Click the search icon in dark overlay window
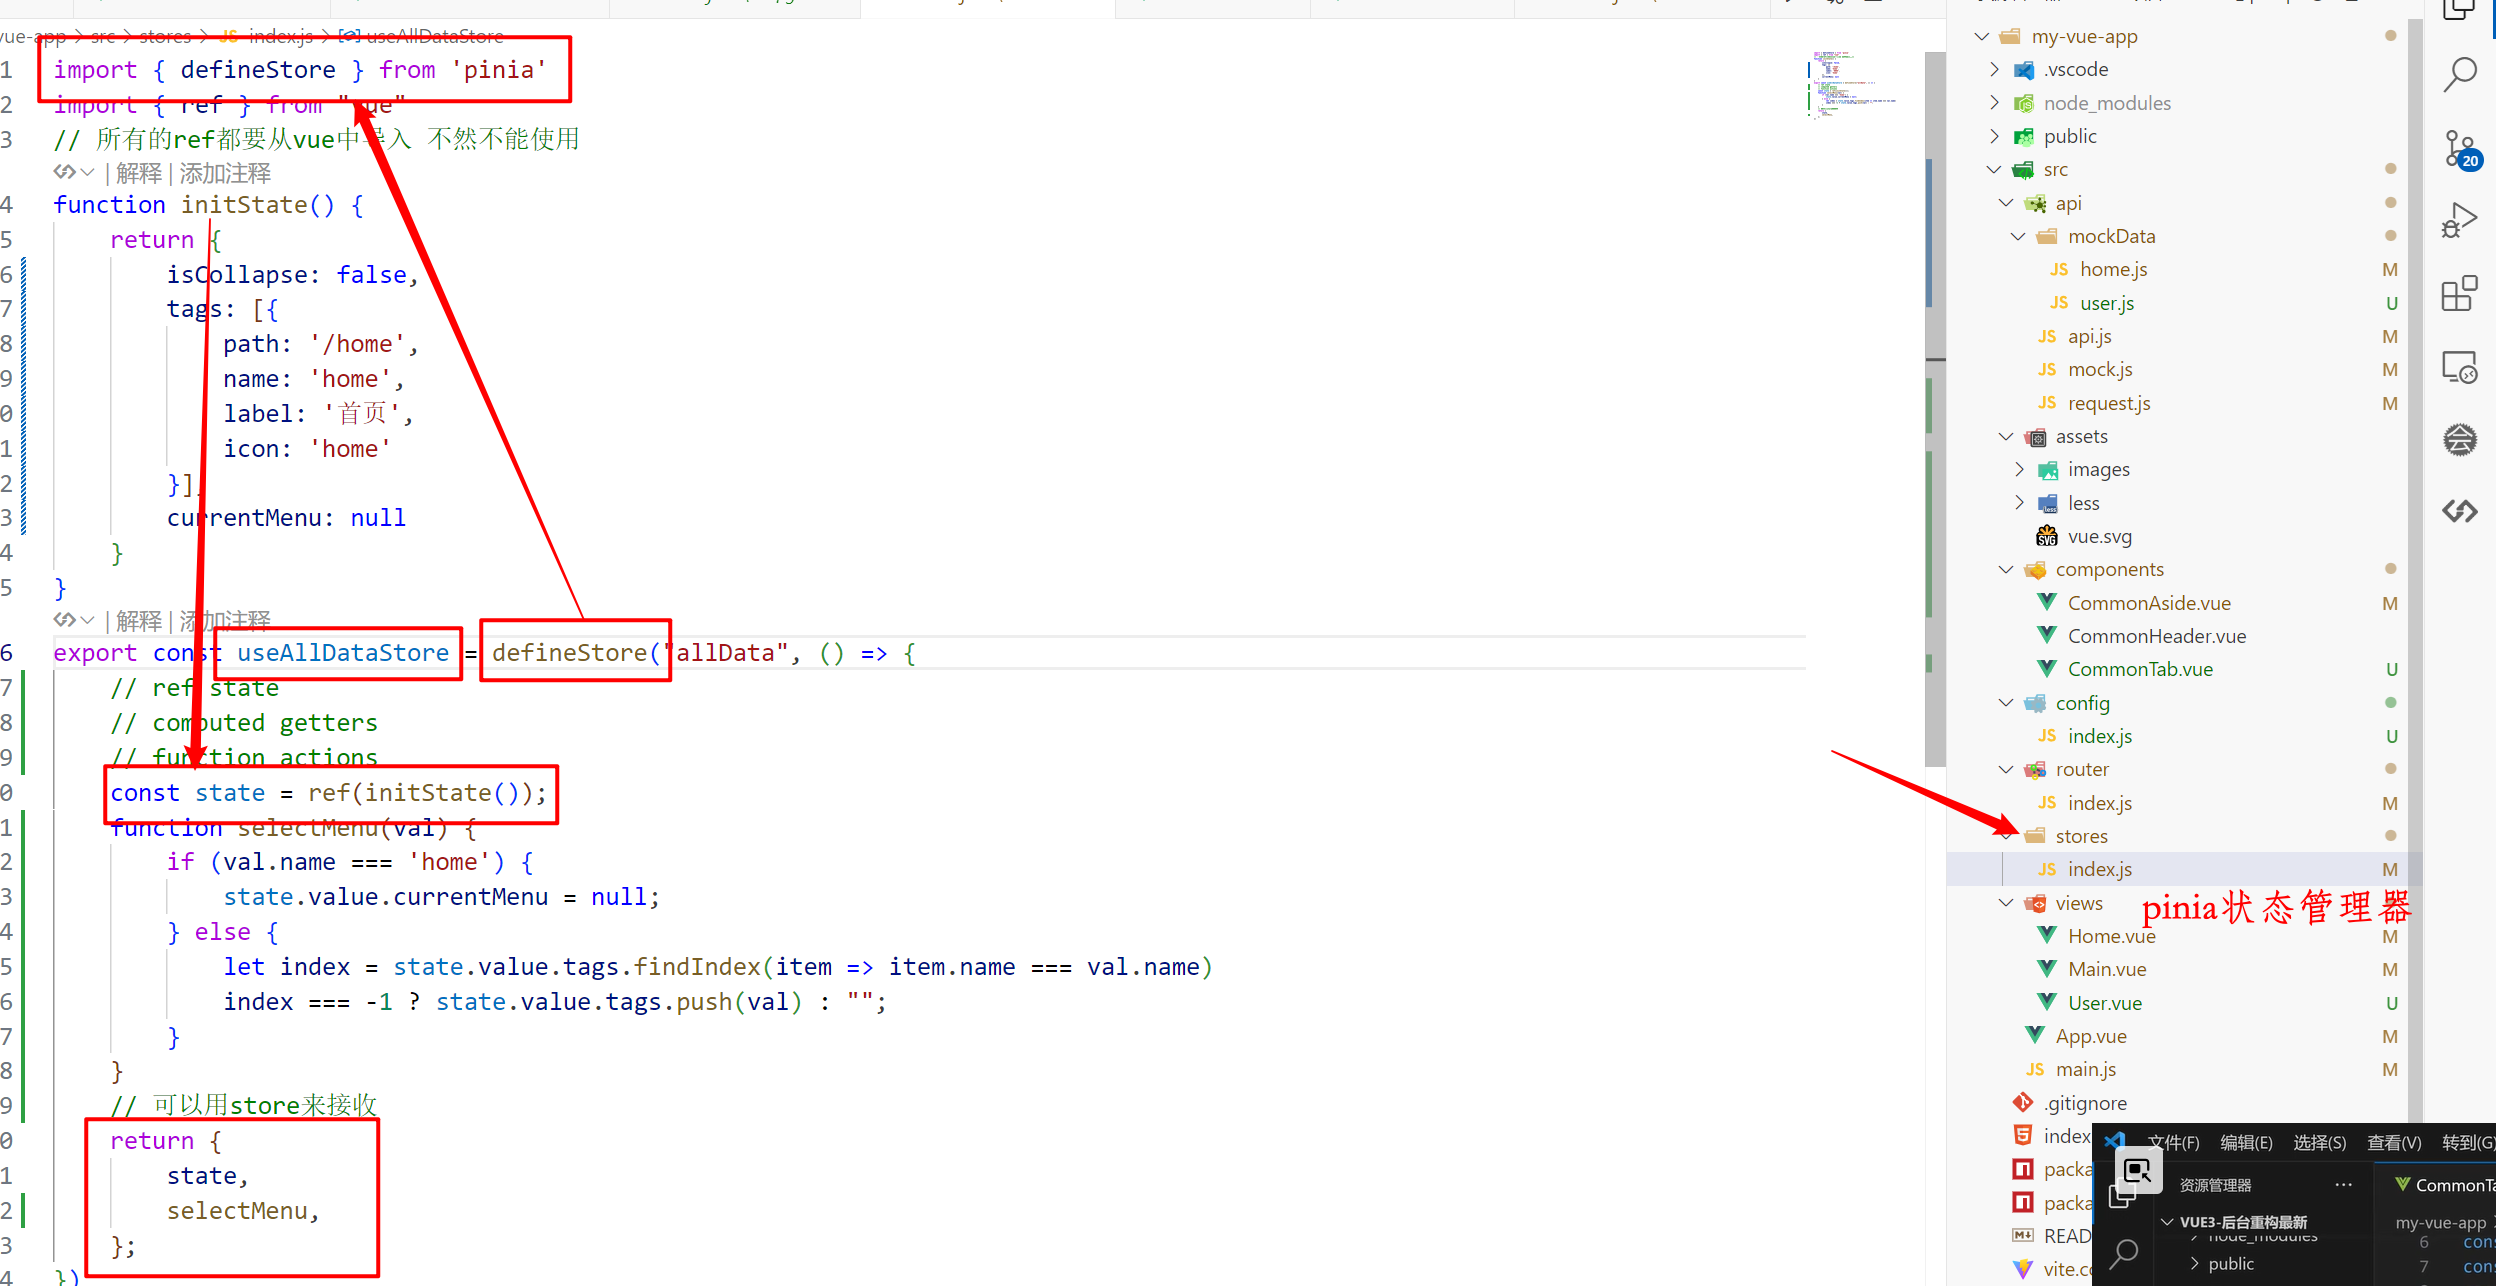Image resolution: width=2496 pixels, height=1286 pixels. [2123, 1252]
